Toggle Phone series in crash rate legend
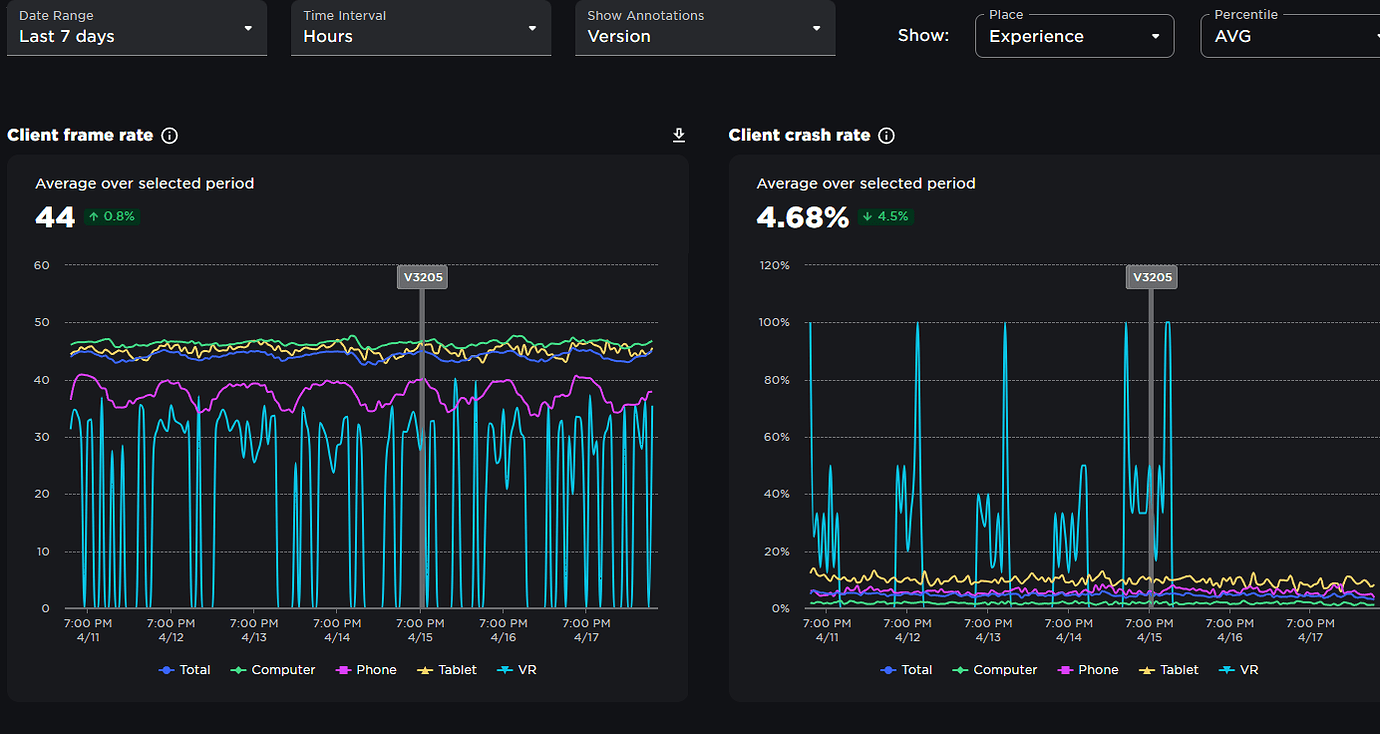This screenshot has width=1380, height=734. pos(1088,670)
